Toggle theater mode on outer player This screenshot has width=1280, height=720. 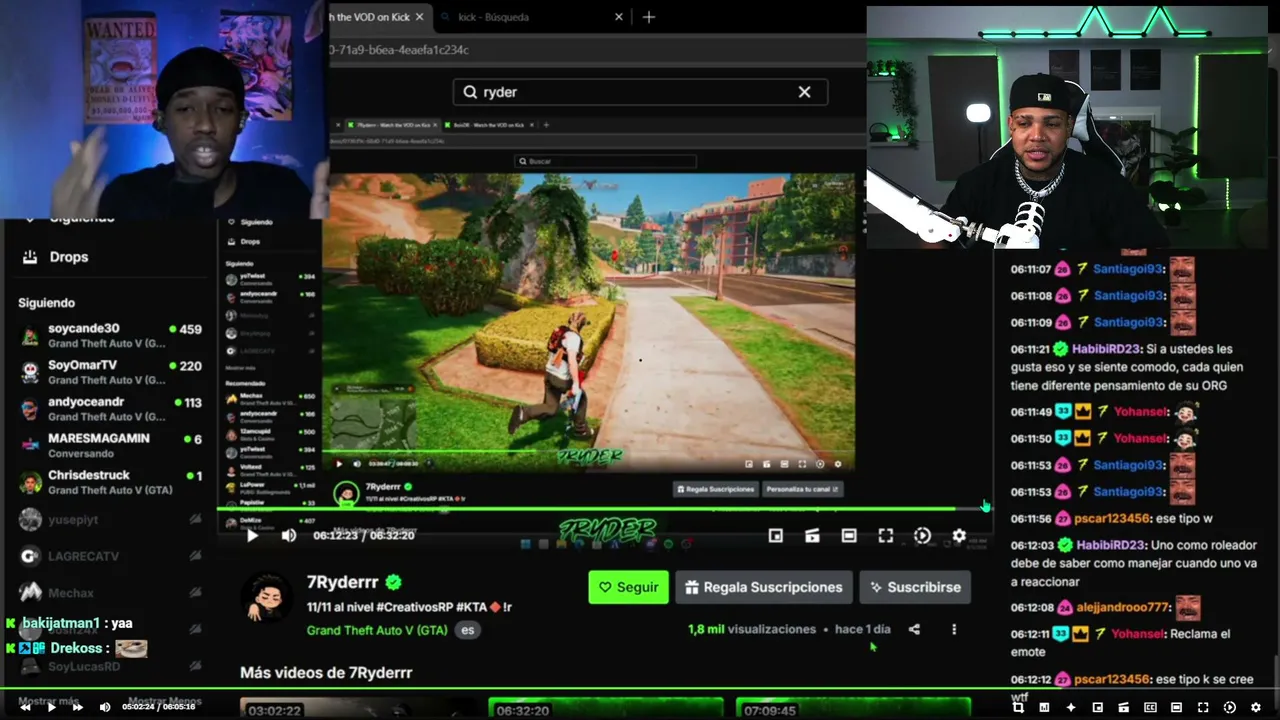coord(1177,707)
